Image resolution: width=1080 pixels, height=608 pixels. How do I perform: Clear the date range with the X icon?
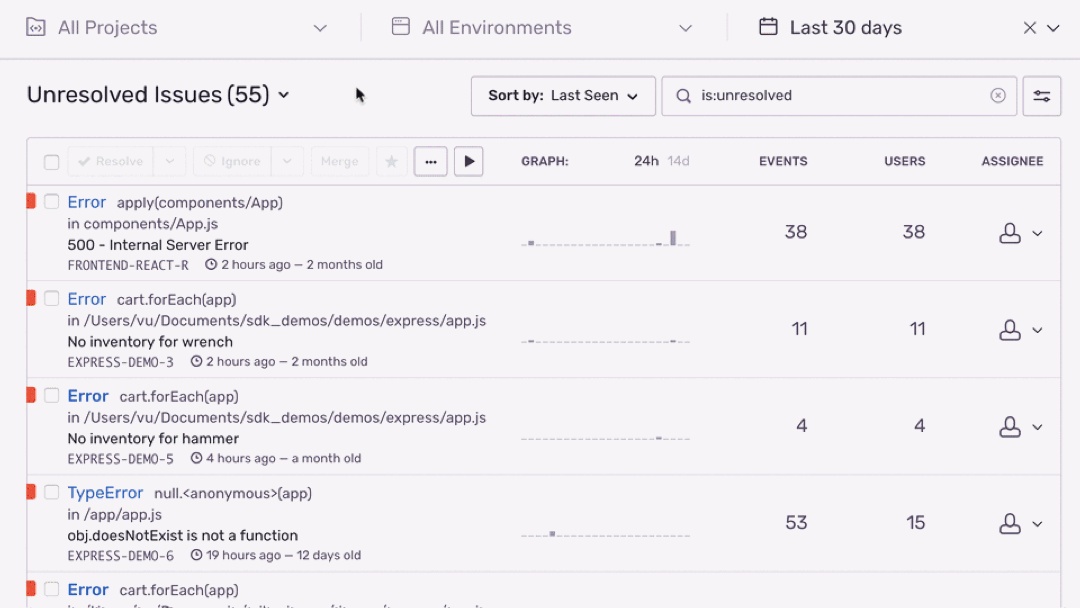[x=1030, y=28]
